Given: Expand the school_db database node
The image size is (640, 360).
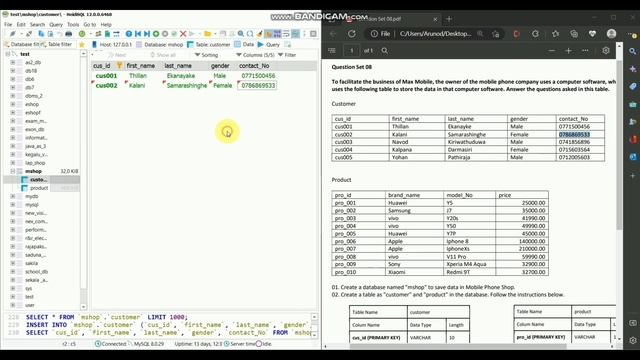Looking at the screenshot, I should (x=13, y=271).
